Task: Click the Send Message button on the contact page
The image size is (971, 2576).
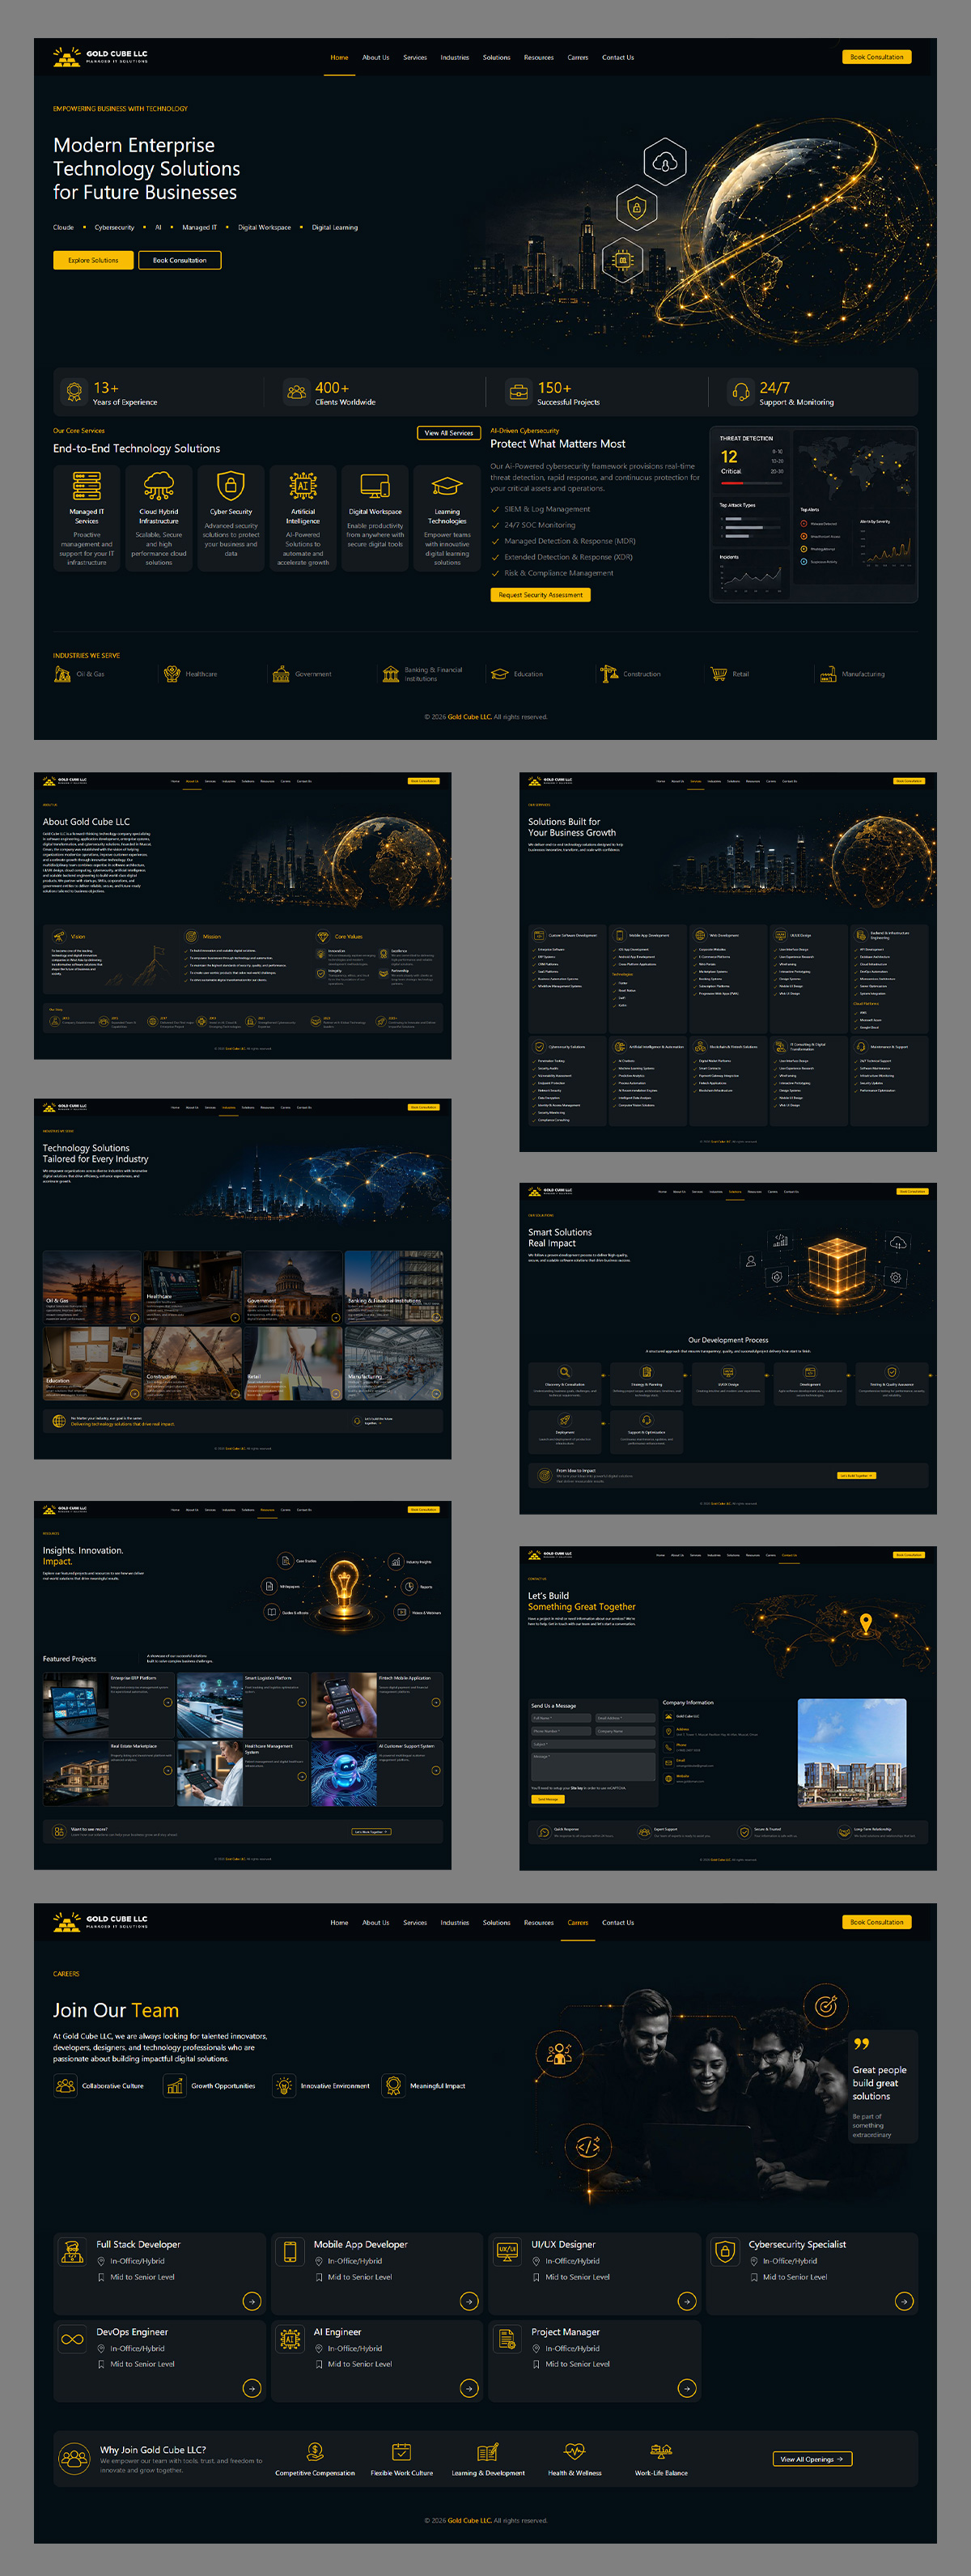Action: [x=548, y=1799]
